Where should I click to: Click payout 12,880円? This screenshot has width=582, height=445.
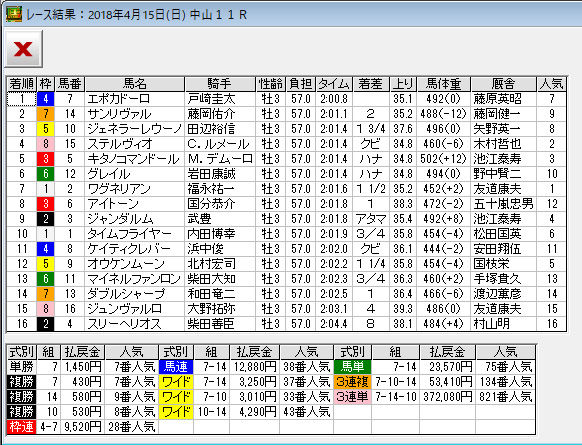pos(255,367)
